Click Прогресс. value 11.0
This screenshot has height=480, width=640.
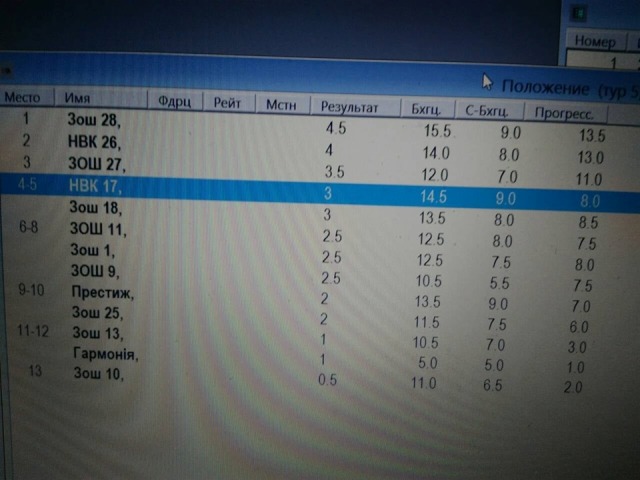pyautogui.click(x=589, y=179)
